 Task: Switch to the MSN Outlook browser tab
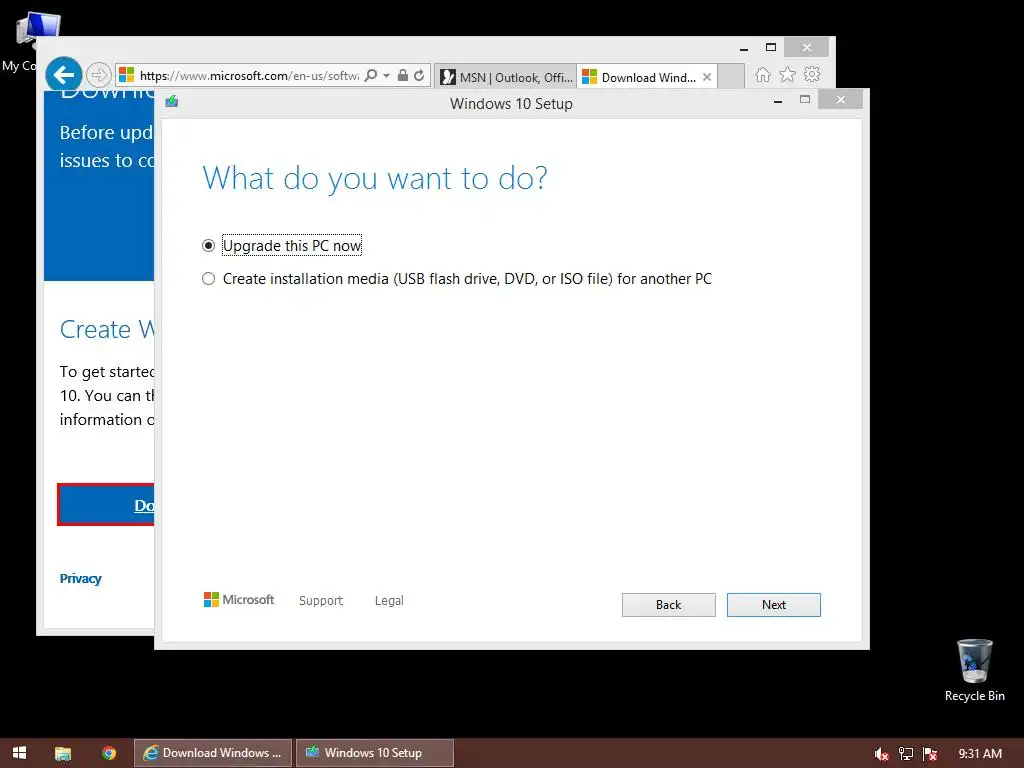pos(505,77)
